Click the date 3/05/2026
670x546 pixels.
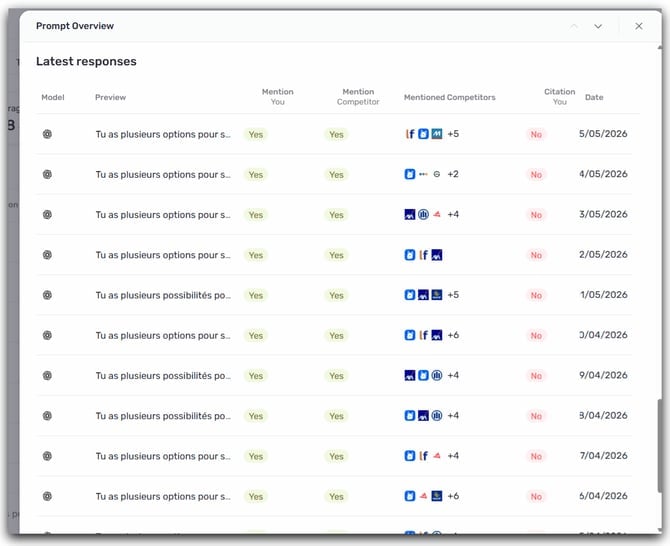(603, 214)
